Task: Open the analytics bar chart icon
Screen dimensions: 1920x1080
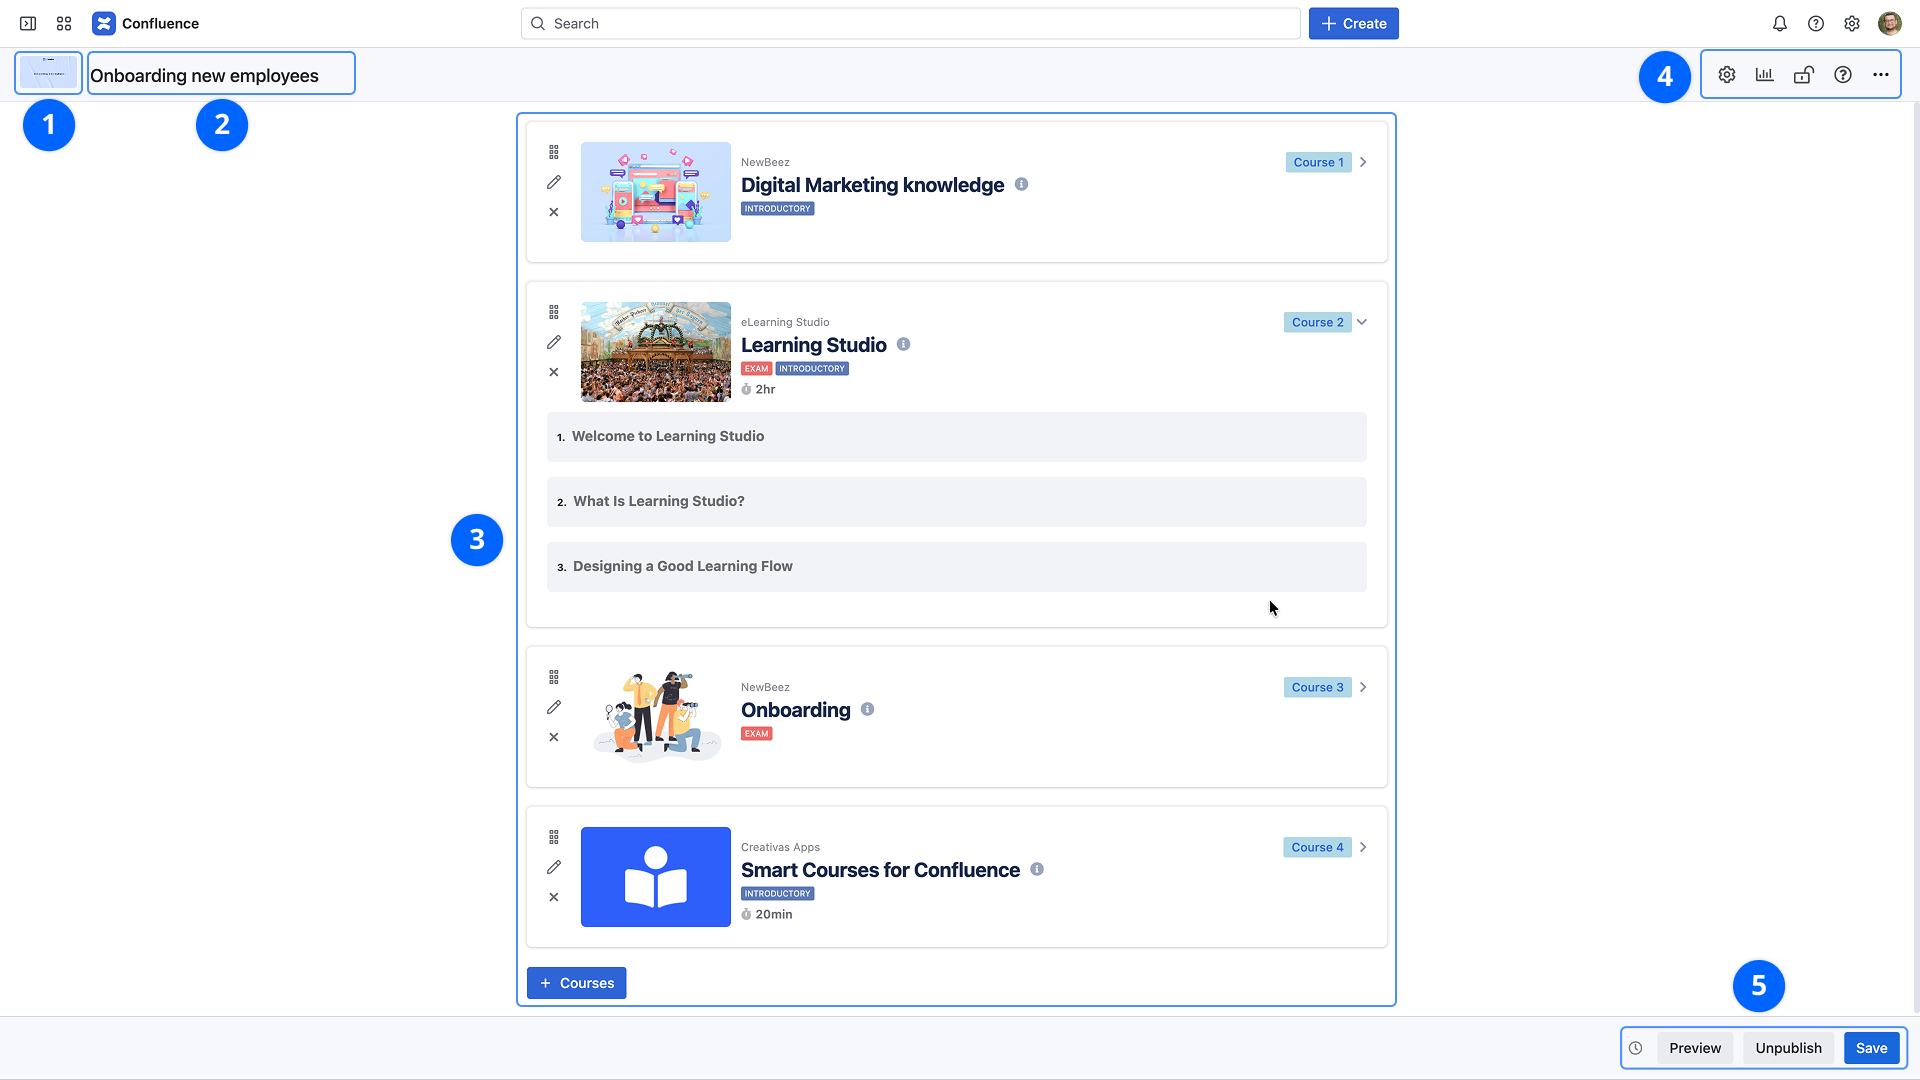Action: [1765, 75]
